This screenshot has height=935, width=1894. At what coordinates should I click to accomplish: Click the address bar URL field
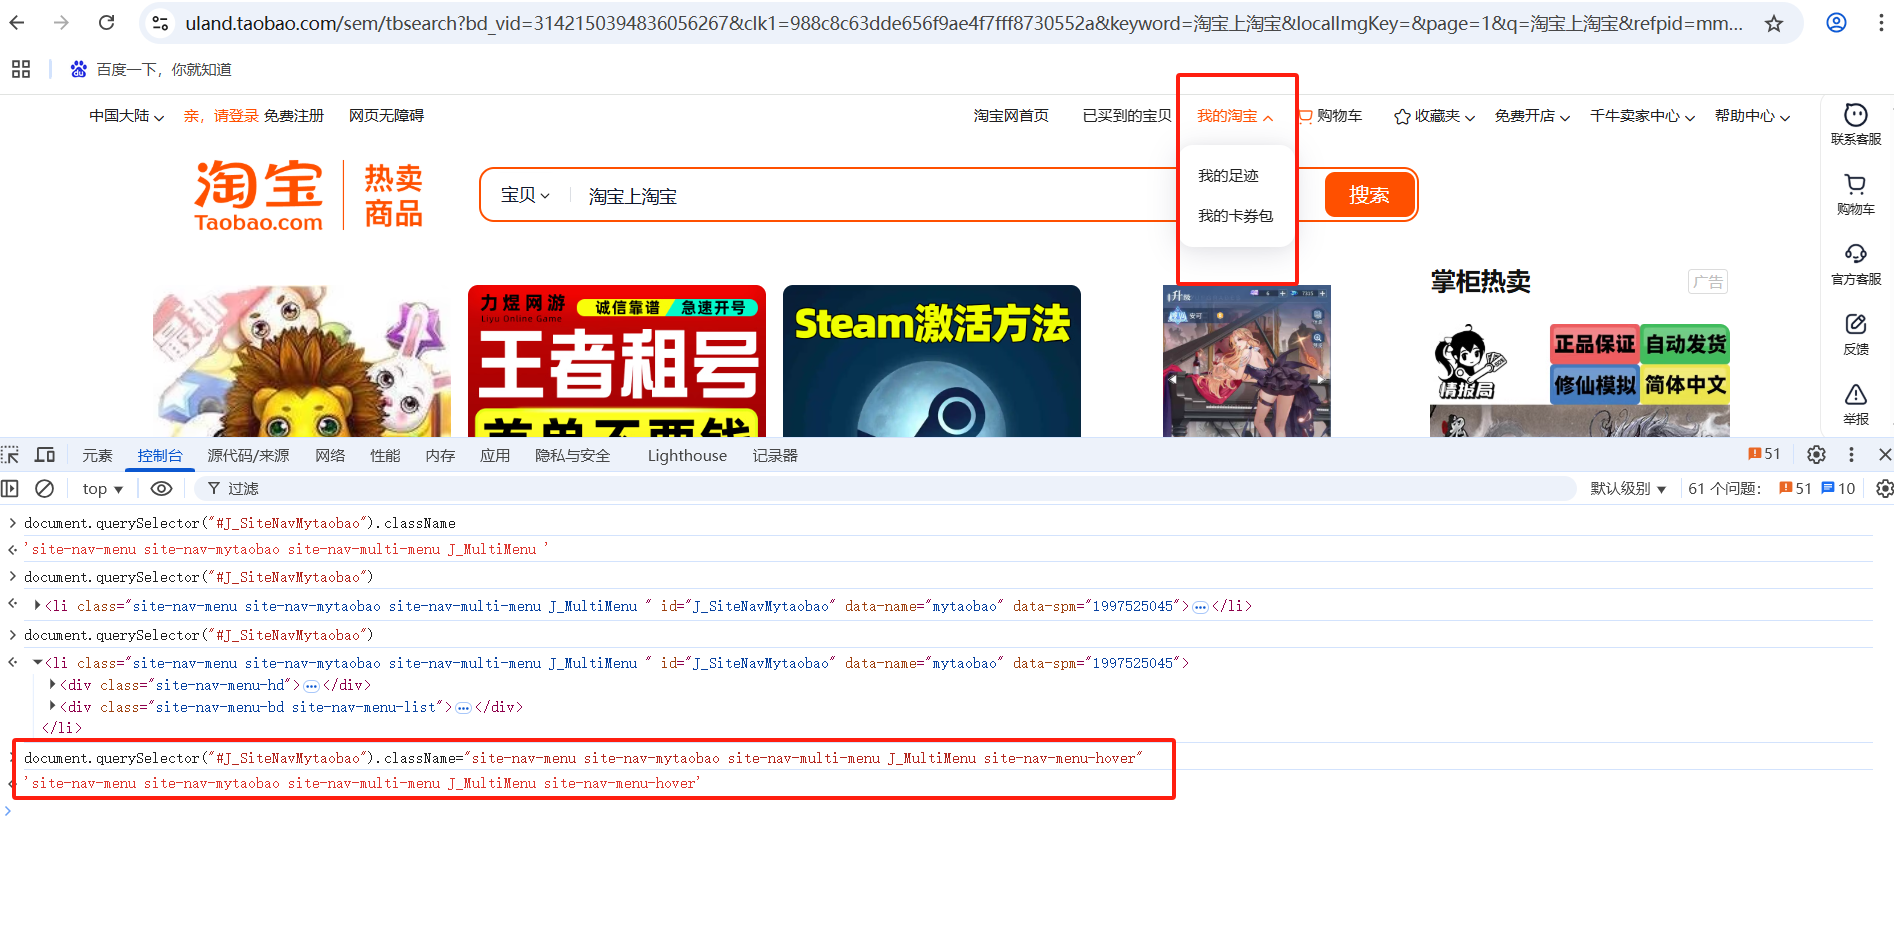(x=964, y=23)
